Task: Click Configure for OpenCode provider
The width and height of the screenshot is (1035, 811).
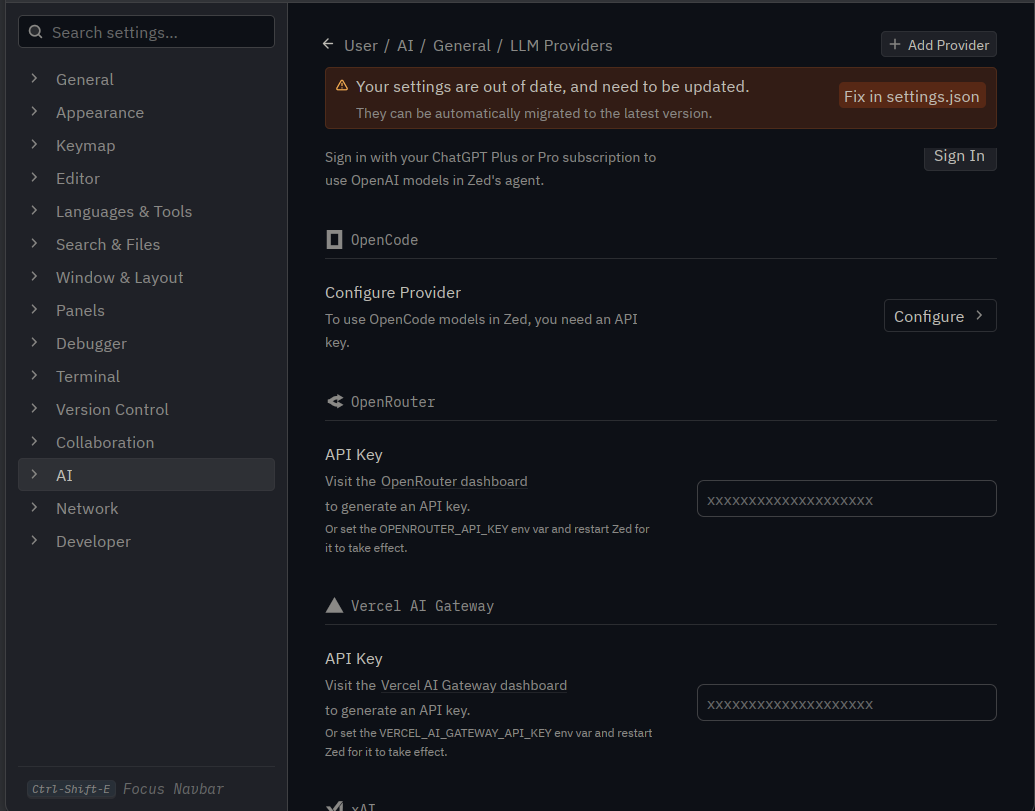Action: [x=940, y=316]
